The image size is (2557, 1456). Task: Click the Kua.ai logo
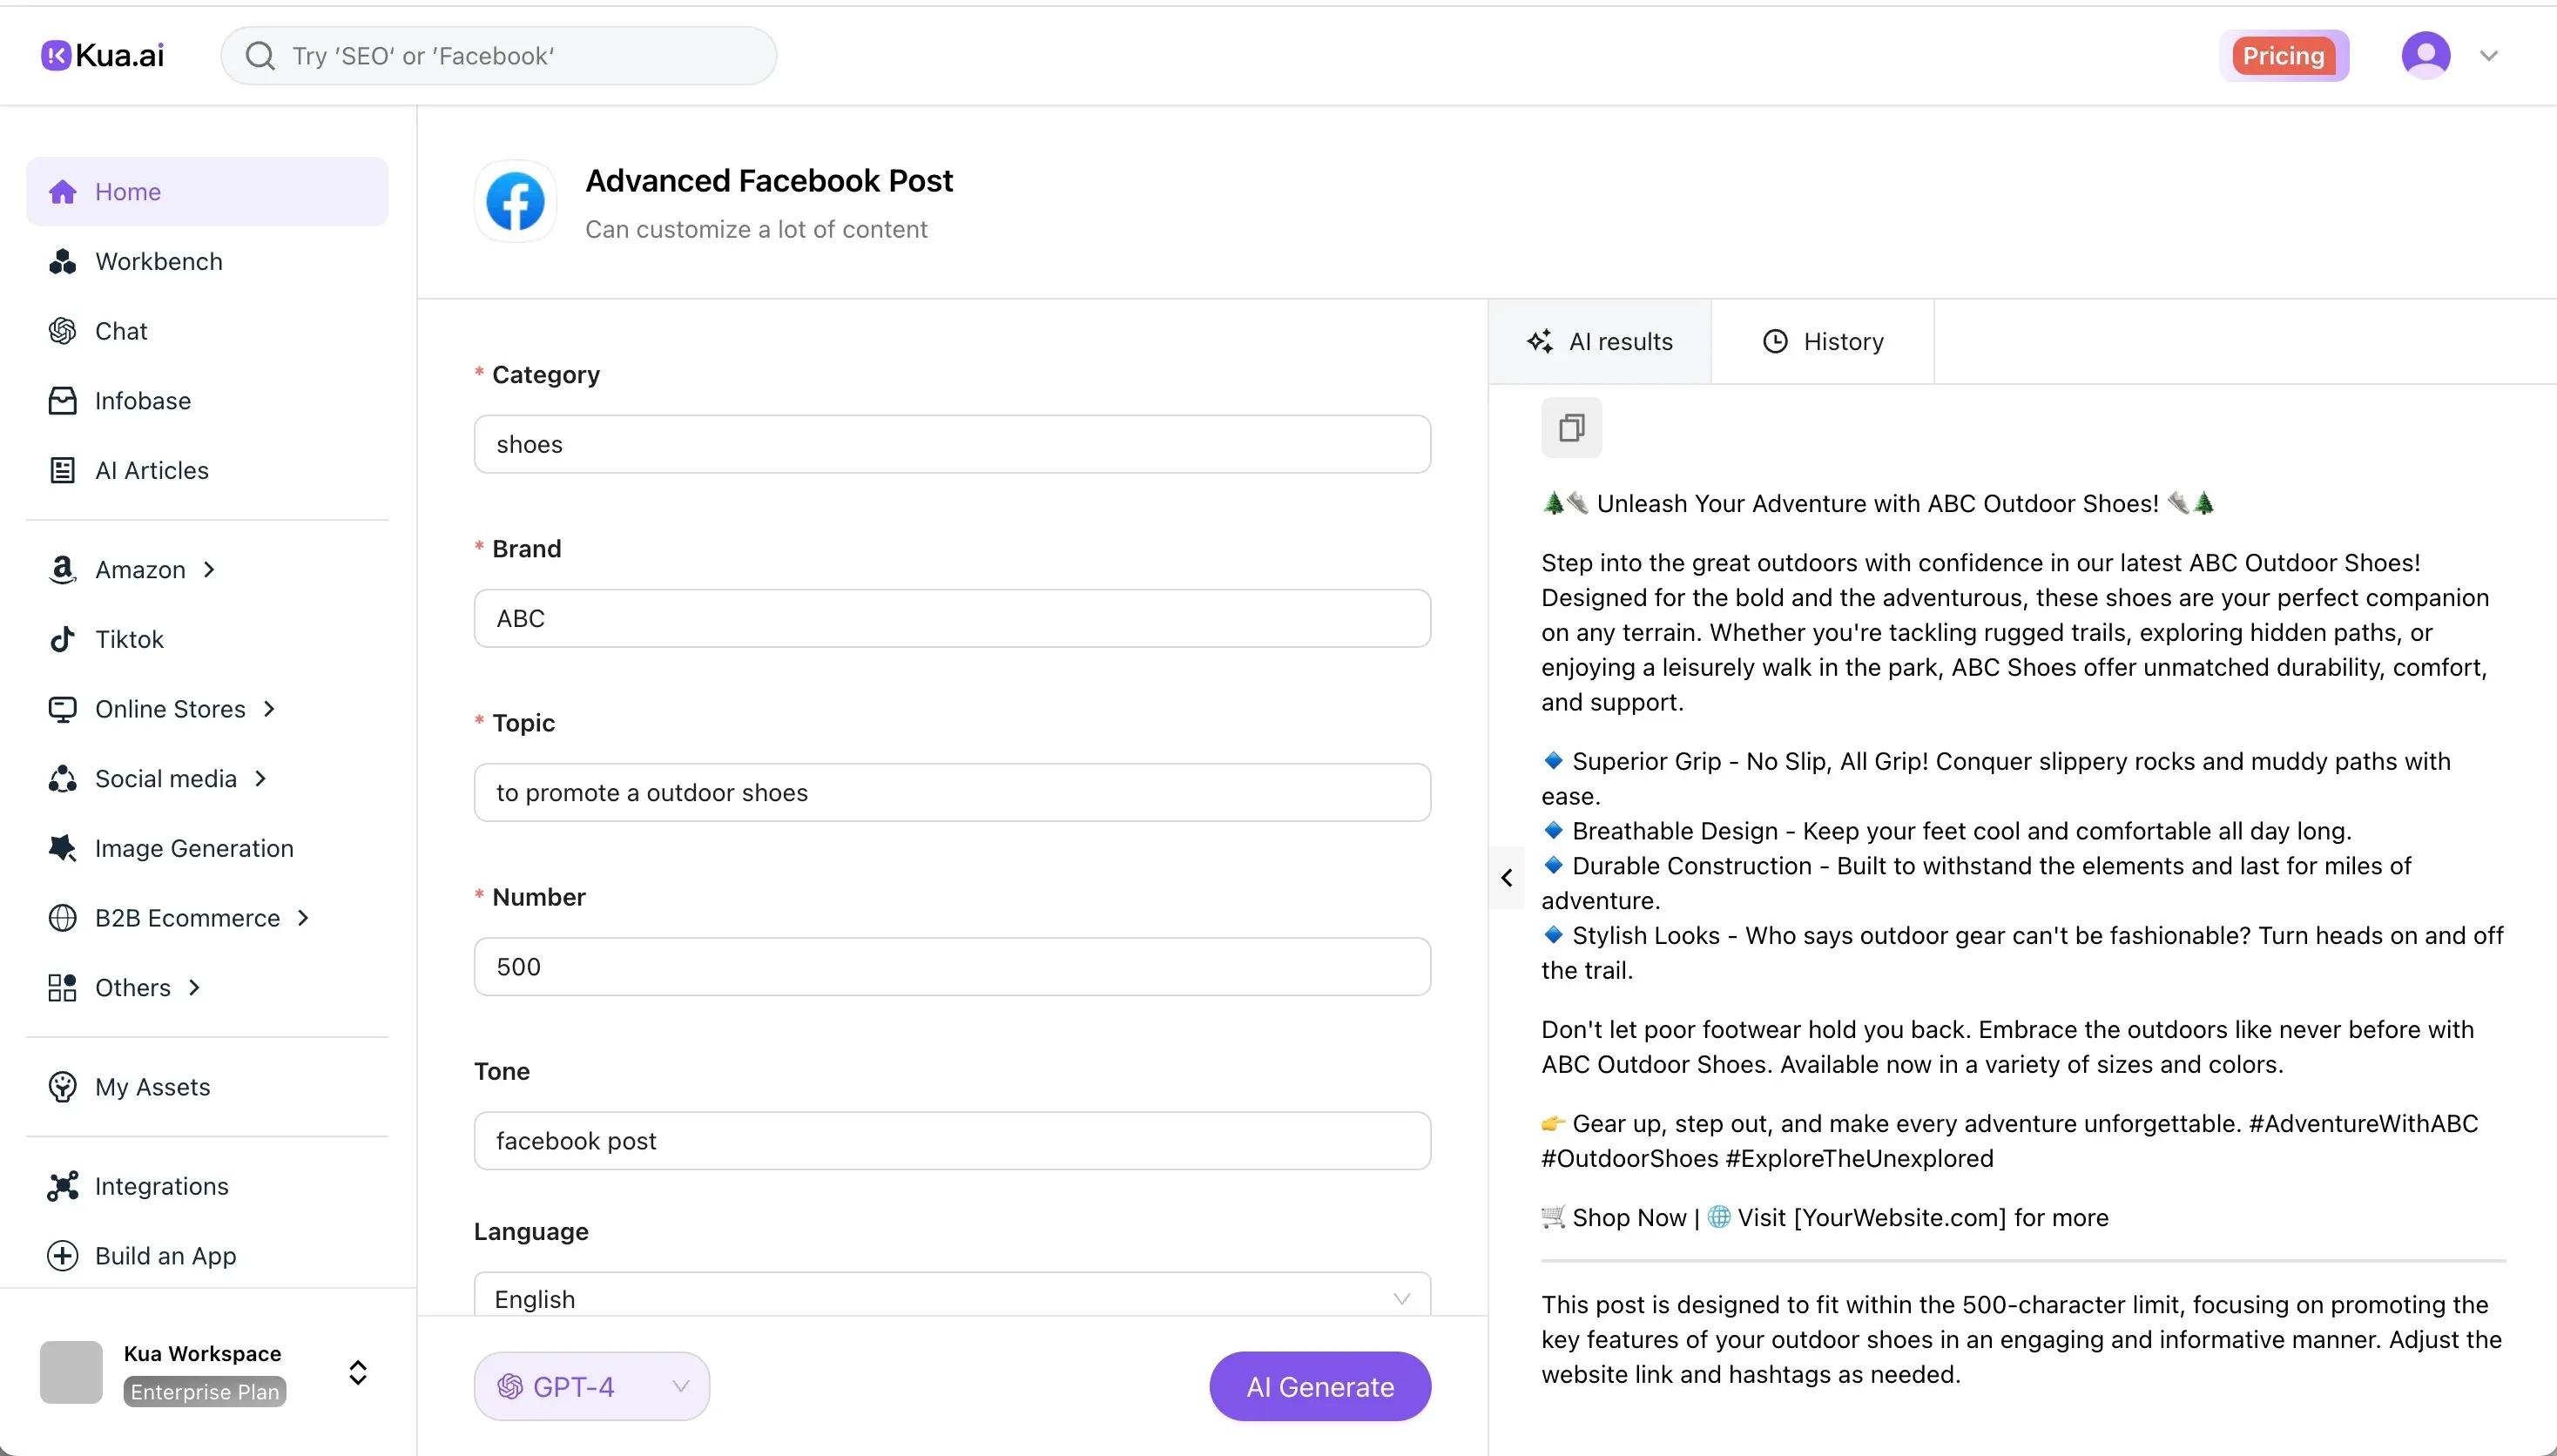click(103, 54)
